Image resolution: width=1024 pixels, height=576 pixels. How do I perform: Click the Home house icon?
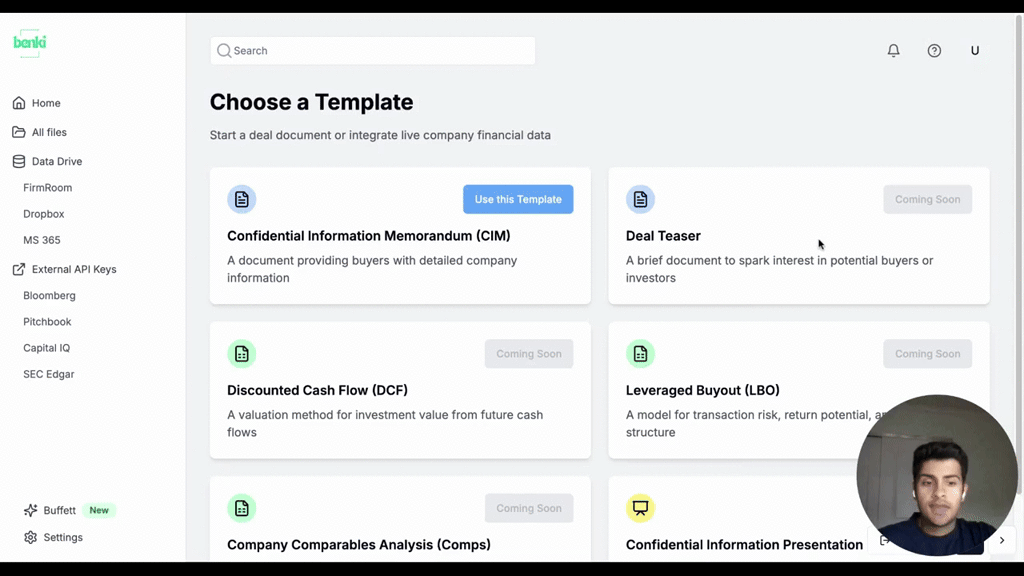pos(19,103)
